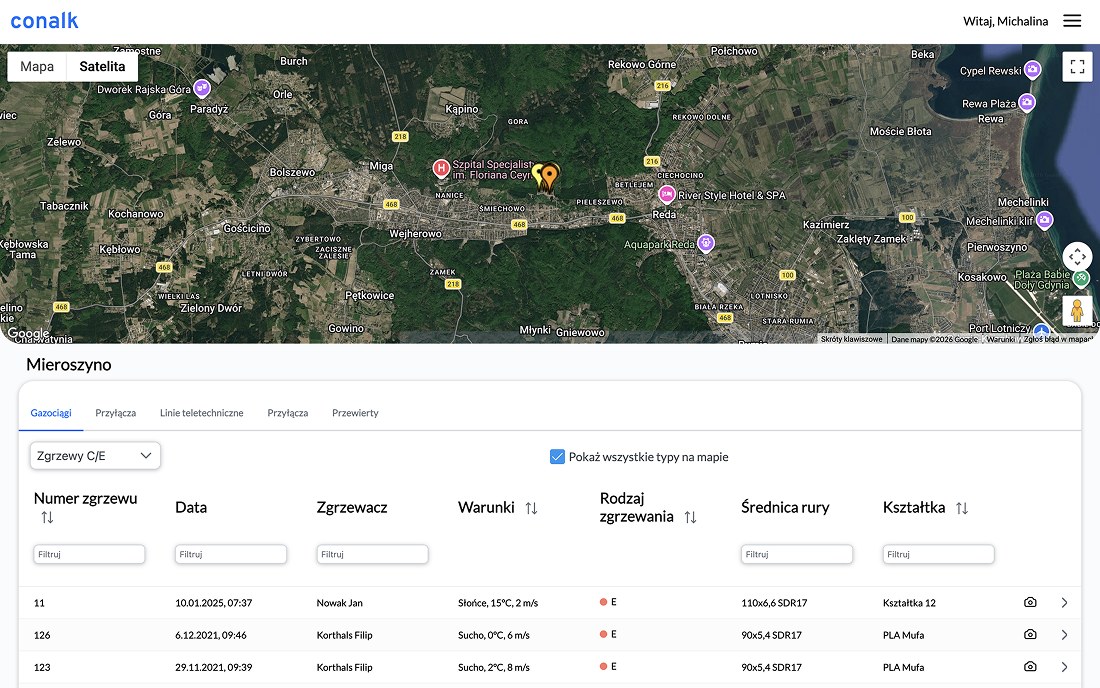Focus the Średnica rury filter field
Viewport: 1100px width, 688px height.
(797, 554)
